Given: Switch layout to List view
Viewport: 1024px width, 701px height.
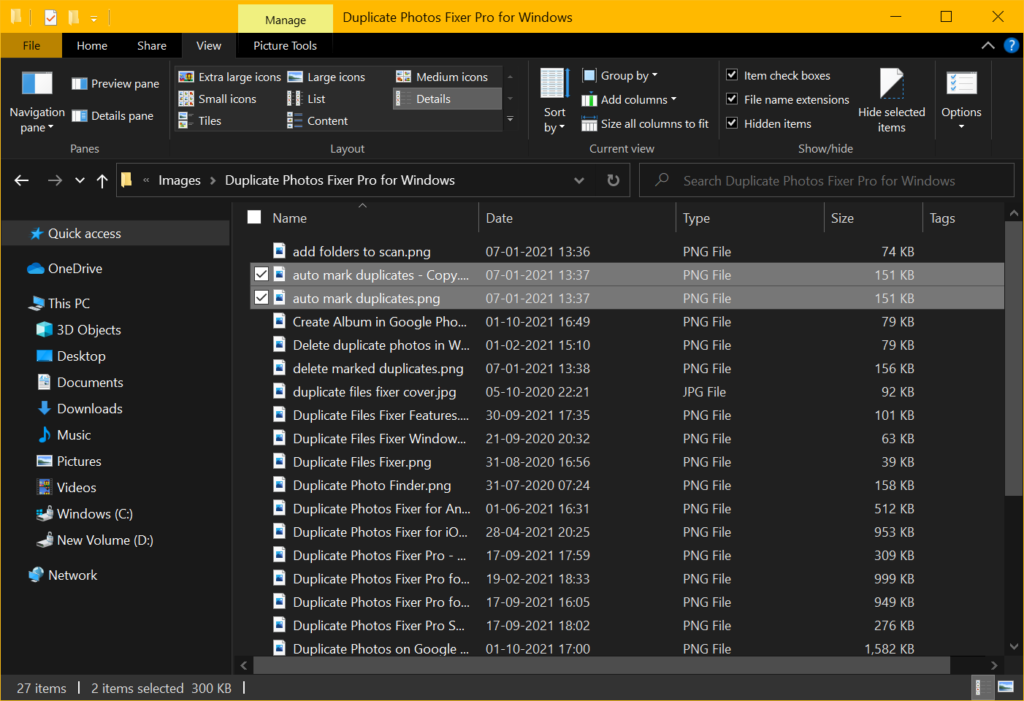Looking at the screenshot, I should 306,99.
